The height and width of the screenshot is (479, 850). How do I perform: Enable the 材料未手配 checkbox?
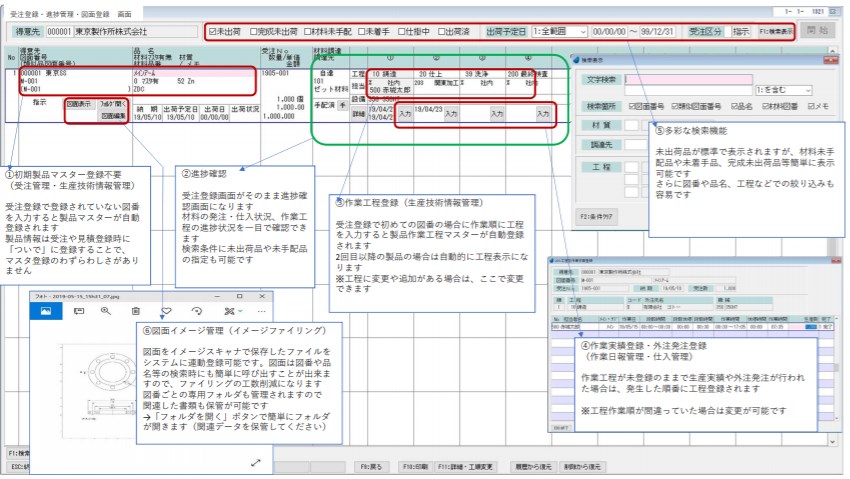pos(307,32)
